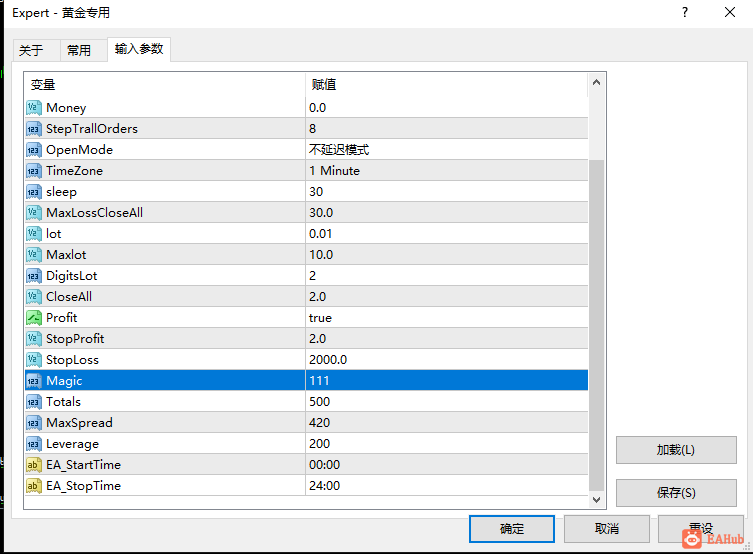The image size is (753, 554).
Task: Click the integer icon beside sleep
Action: 34,192
